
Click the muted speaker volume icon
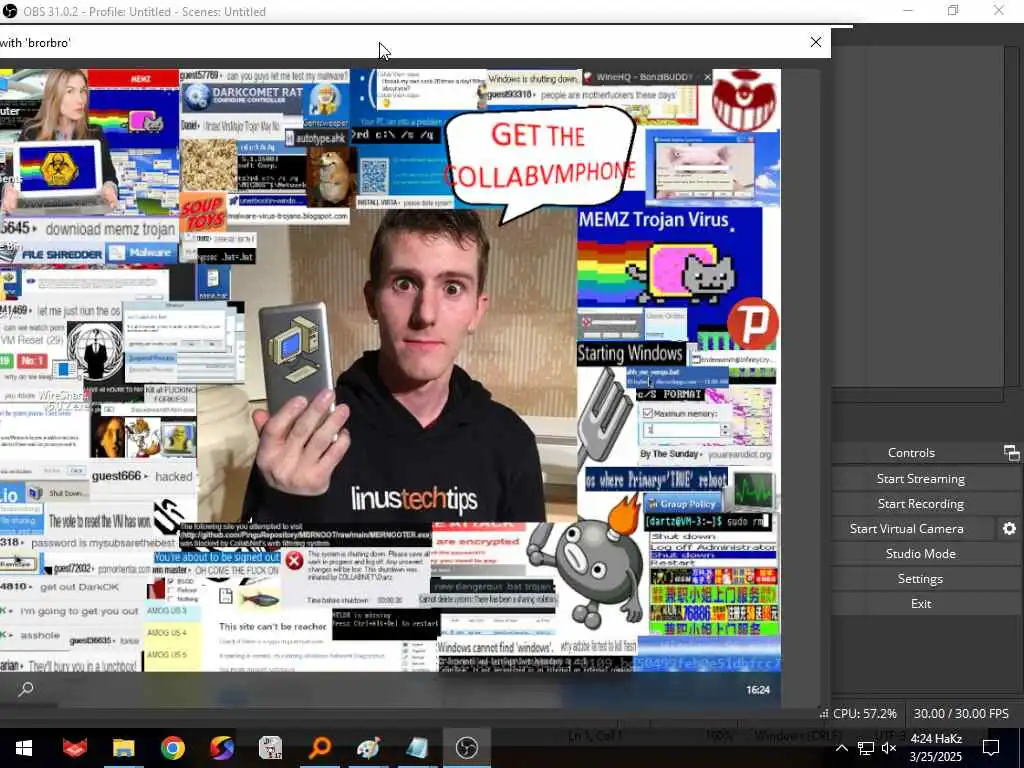click(x=889, y=748)
